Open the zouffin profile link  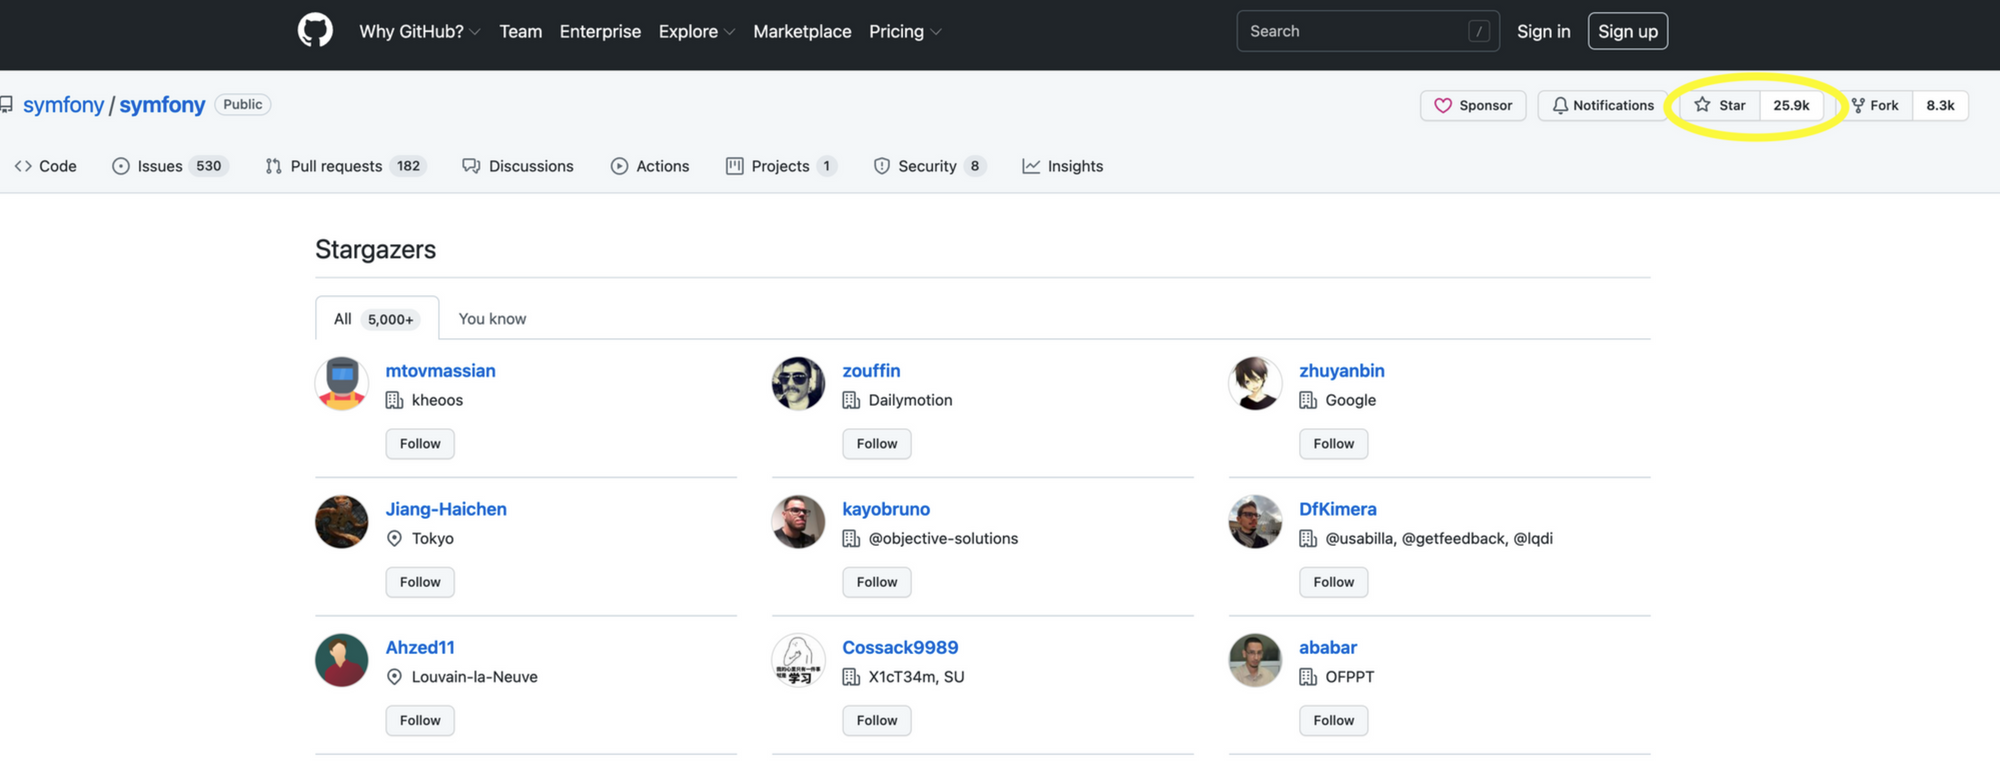click(x=871, y=370)
